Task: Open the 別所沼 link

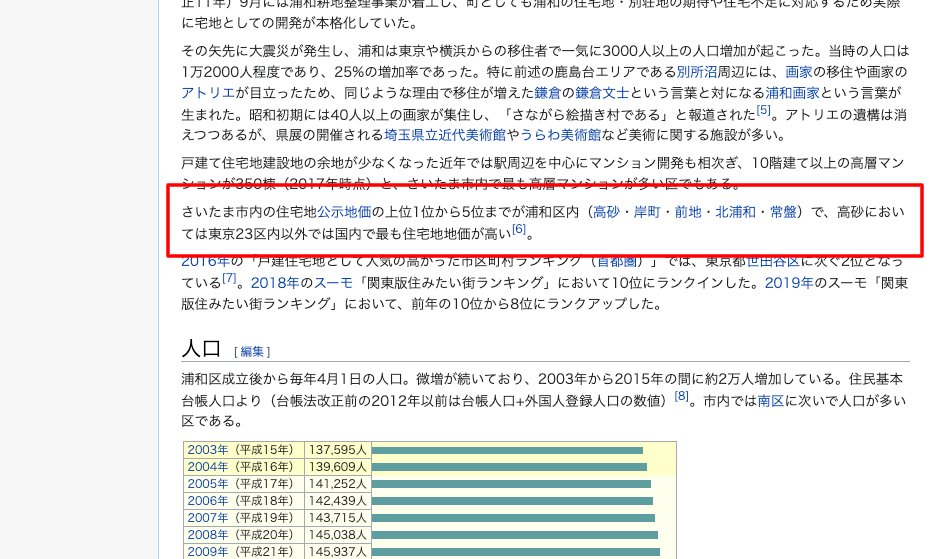Action: coord(698,72)
